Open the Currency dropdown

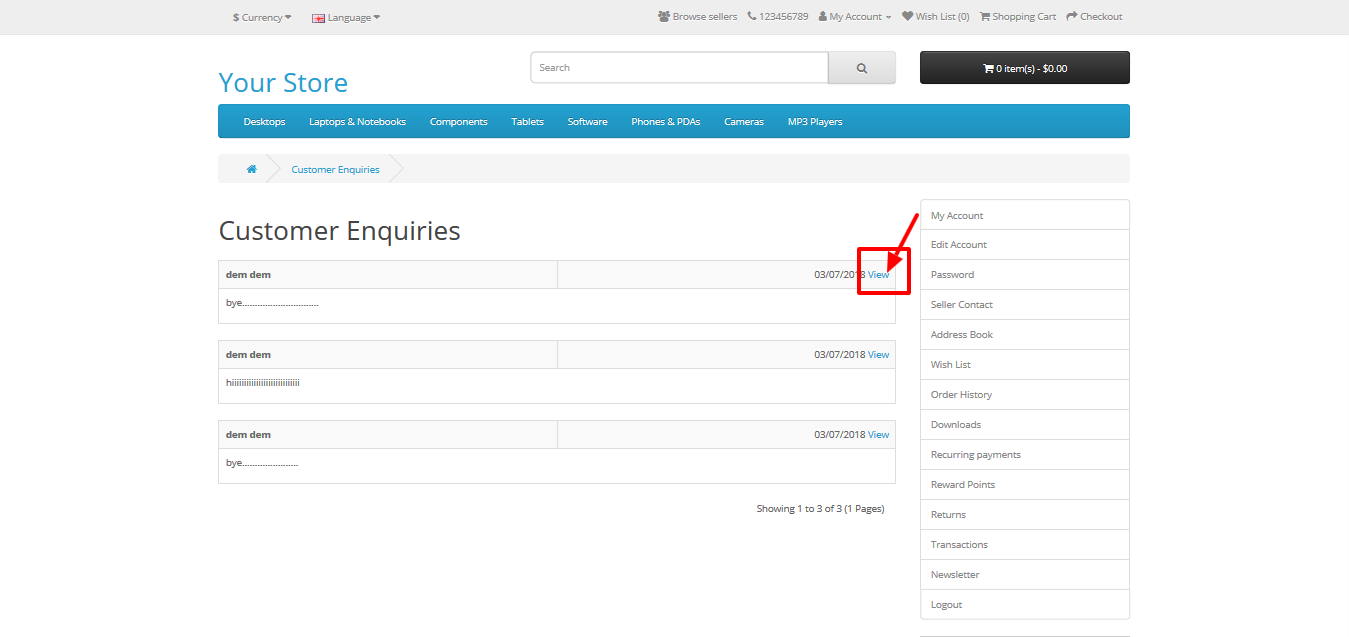262,17
